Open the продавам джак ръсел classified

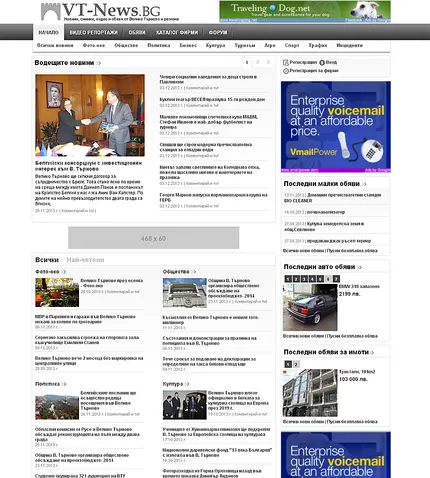(x=339, y=241)
